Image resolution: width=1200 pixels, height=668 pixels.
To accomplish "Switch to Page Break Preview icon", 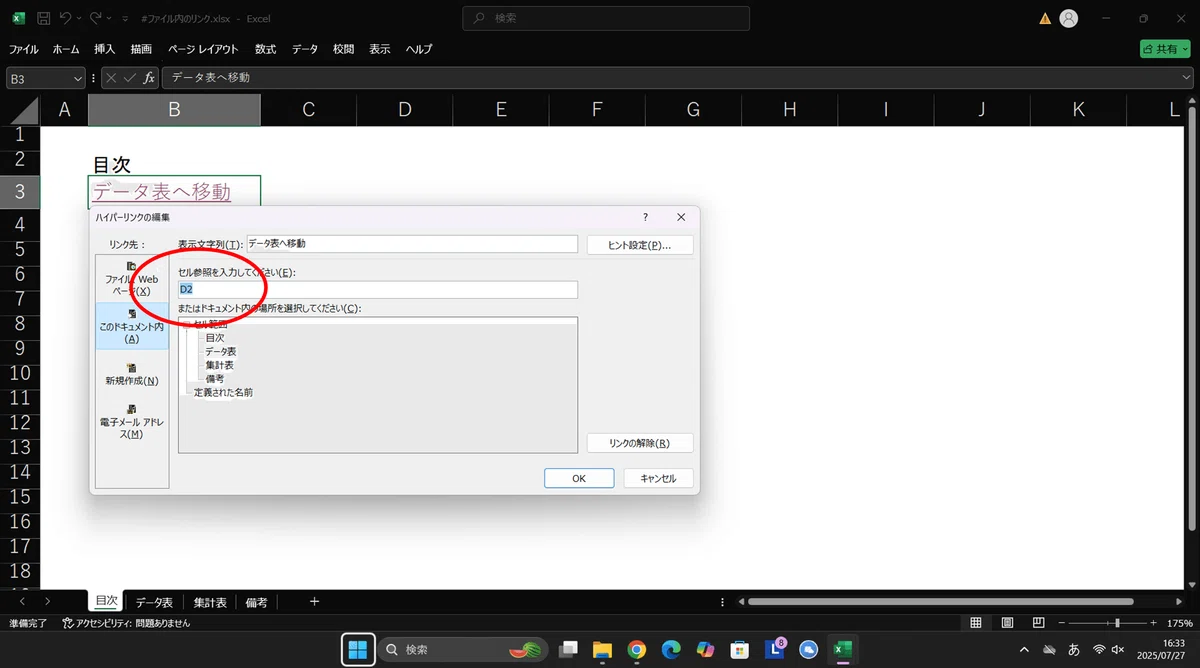I will 1037,623.
